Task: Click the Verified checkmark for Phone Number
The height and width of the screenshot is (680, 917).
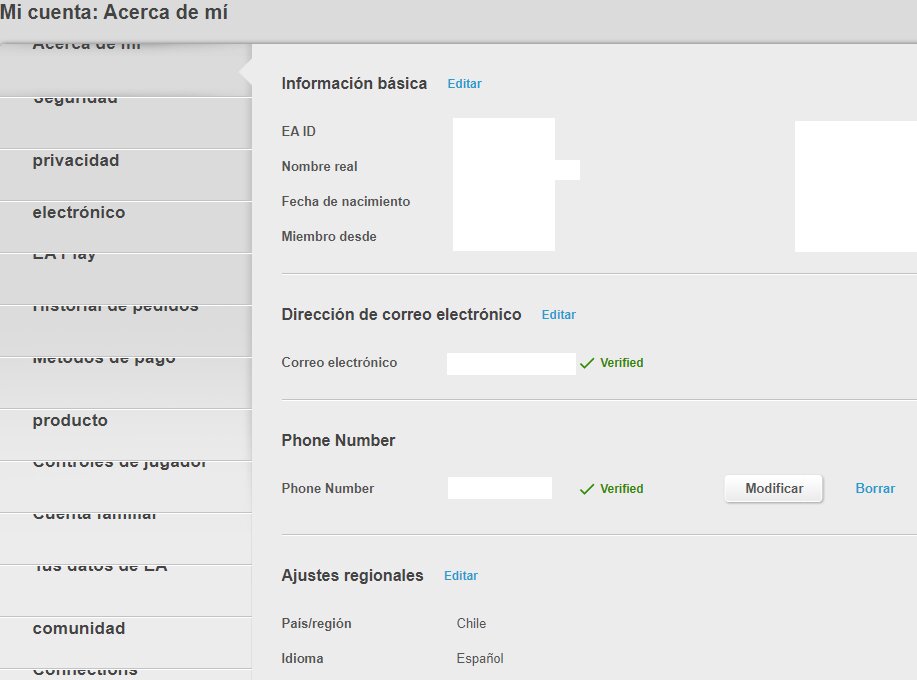Action: (587, 489)
